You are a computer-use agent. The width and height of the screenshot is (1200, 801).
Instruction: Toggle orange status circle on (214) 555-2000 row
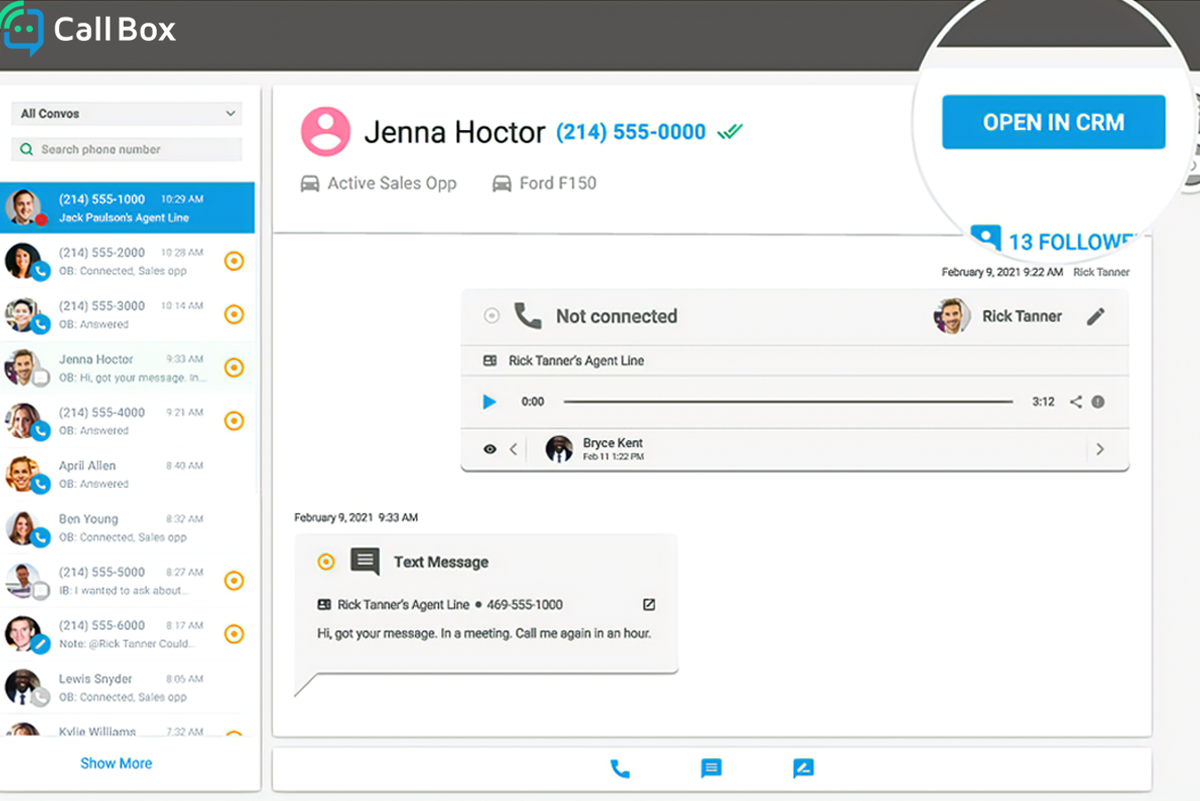233,261
